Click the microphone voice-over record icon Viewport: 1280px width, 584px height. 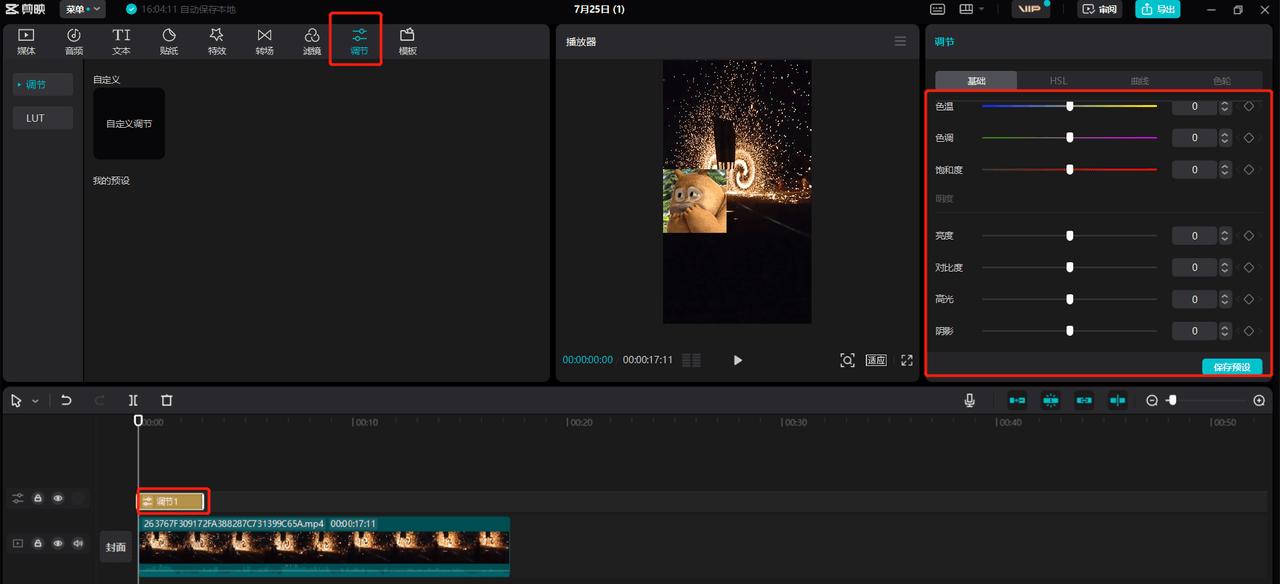click(969, 400)
